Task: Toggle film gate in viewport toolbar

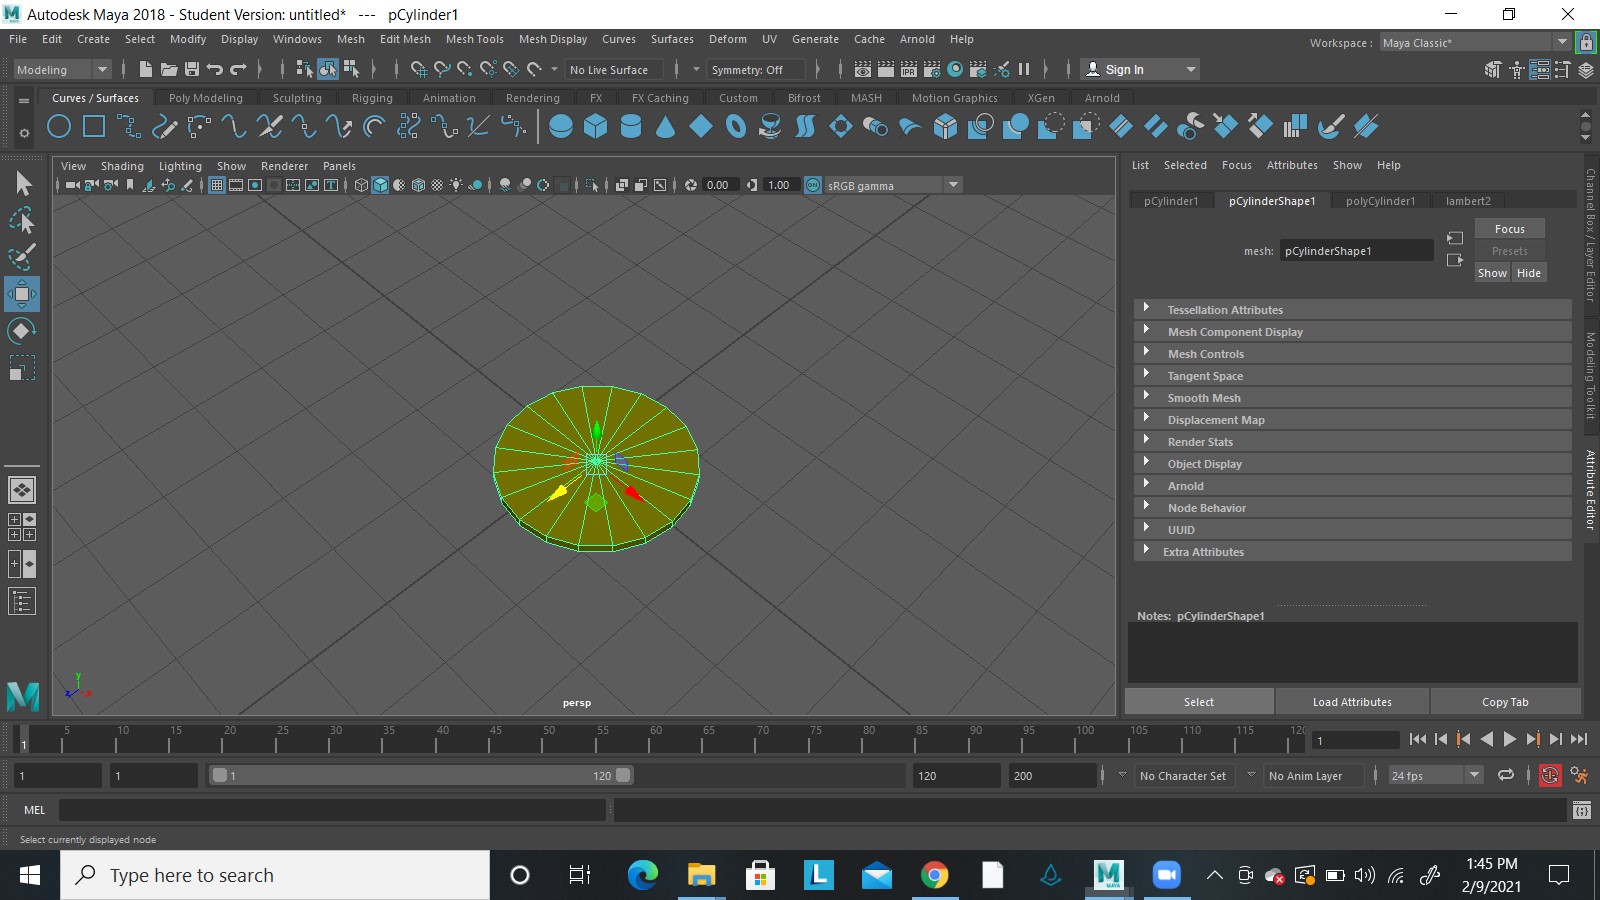Action: point(236,185)
